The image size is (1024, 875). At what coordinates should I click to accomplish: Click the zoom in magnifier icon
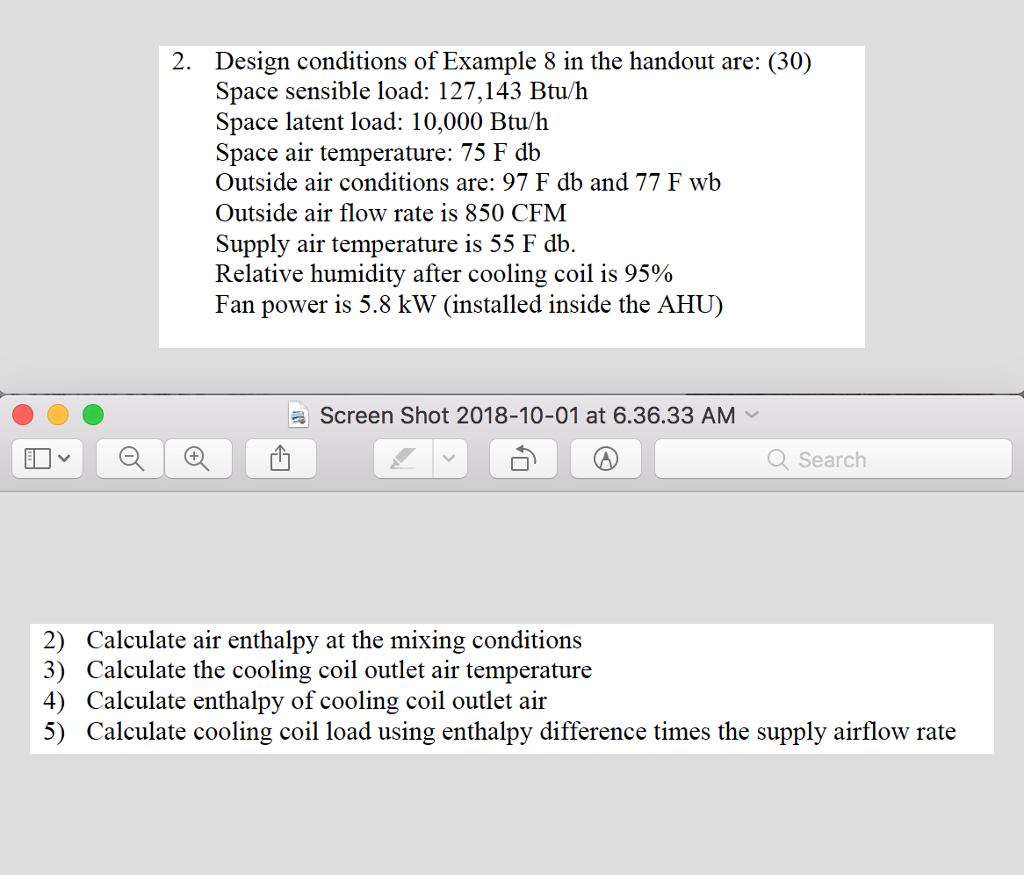tap(197, 458)
